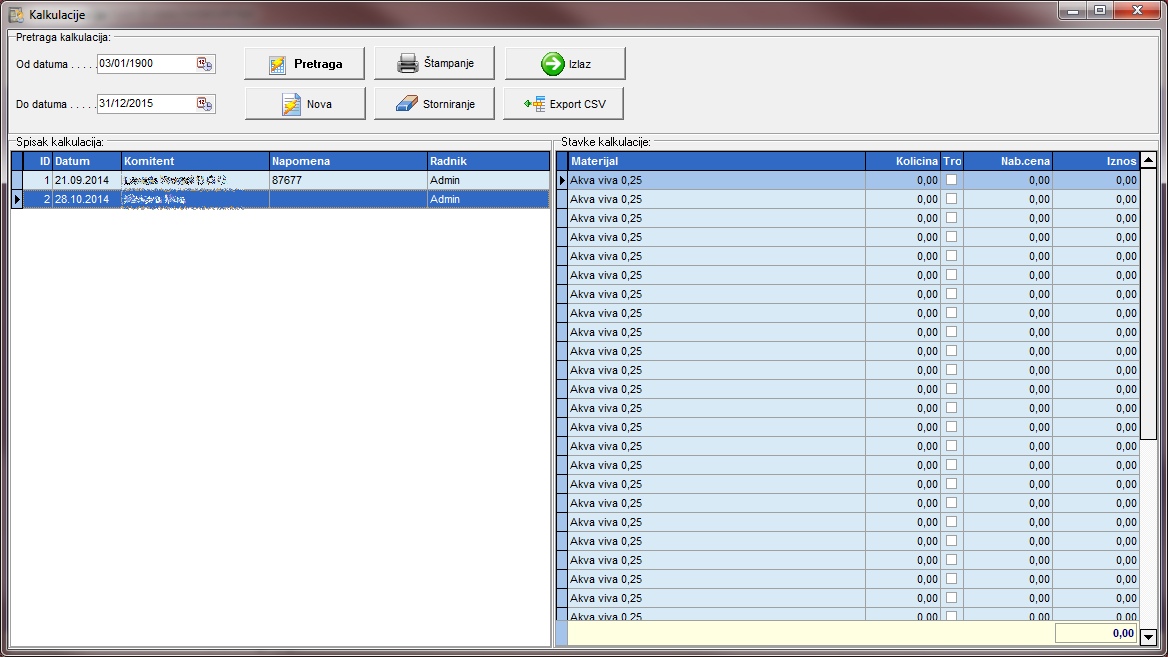Click Iznos column header
This screenshot has height=657, width=1168.
click(1096, 161)
